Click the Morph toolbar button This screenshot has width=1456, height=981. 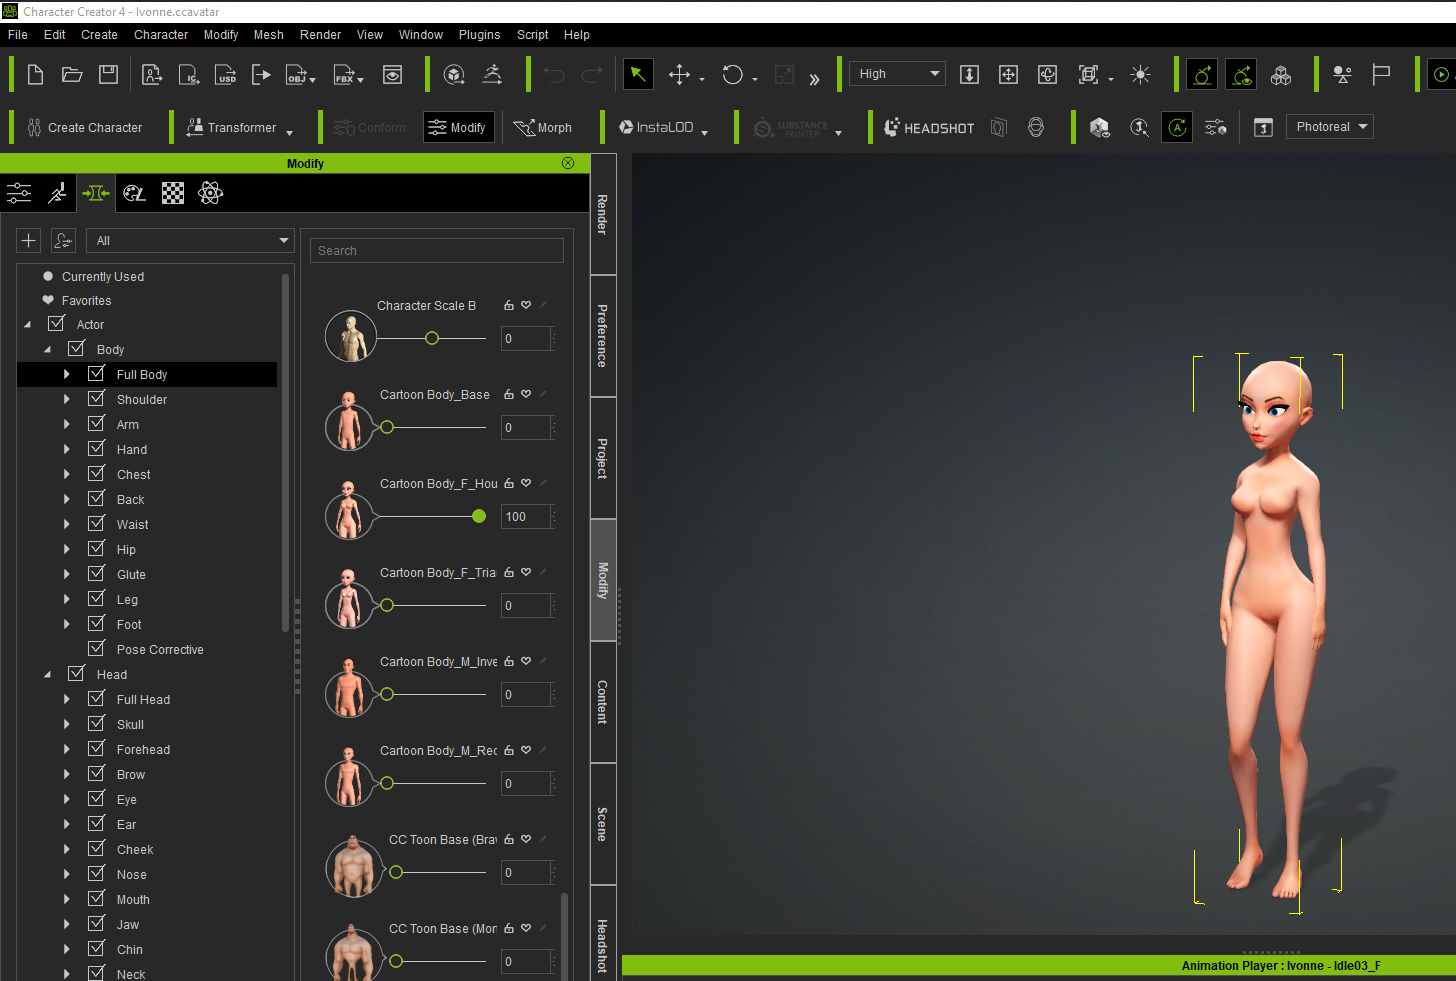543,127
